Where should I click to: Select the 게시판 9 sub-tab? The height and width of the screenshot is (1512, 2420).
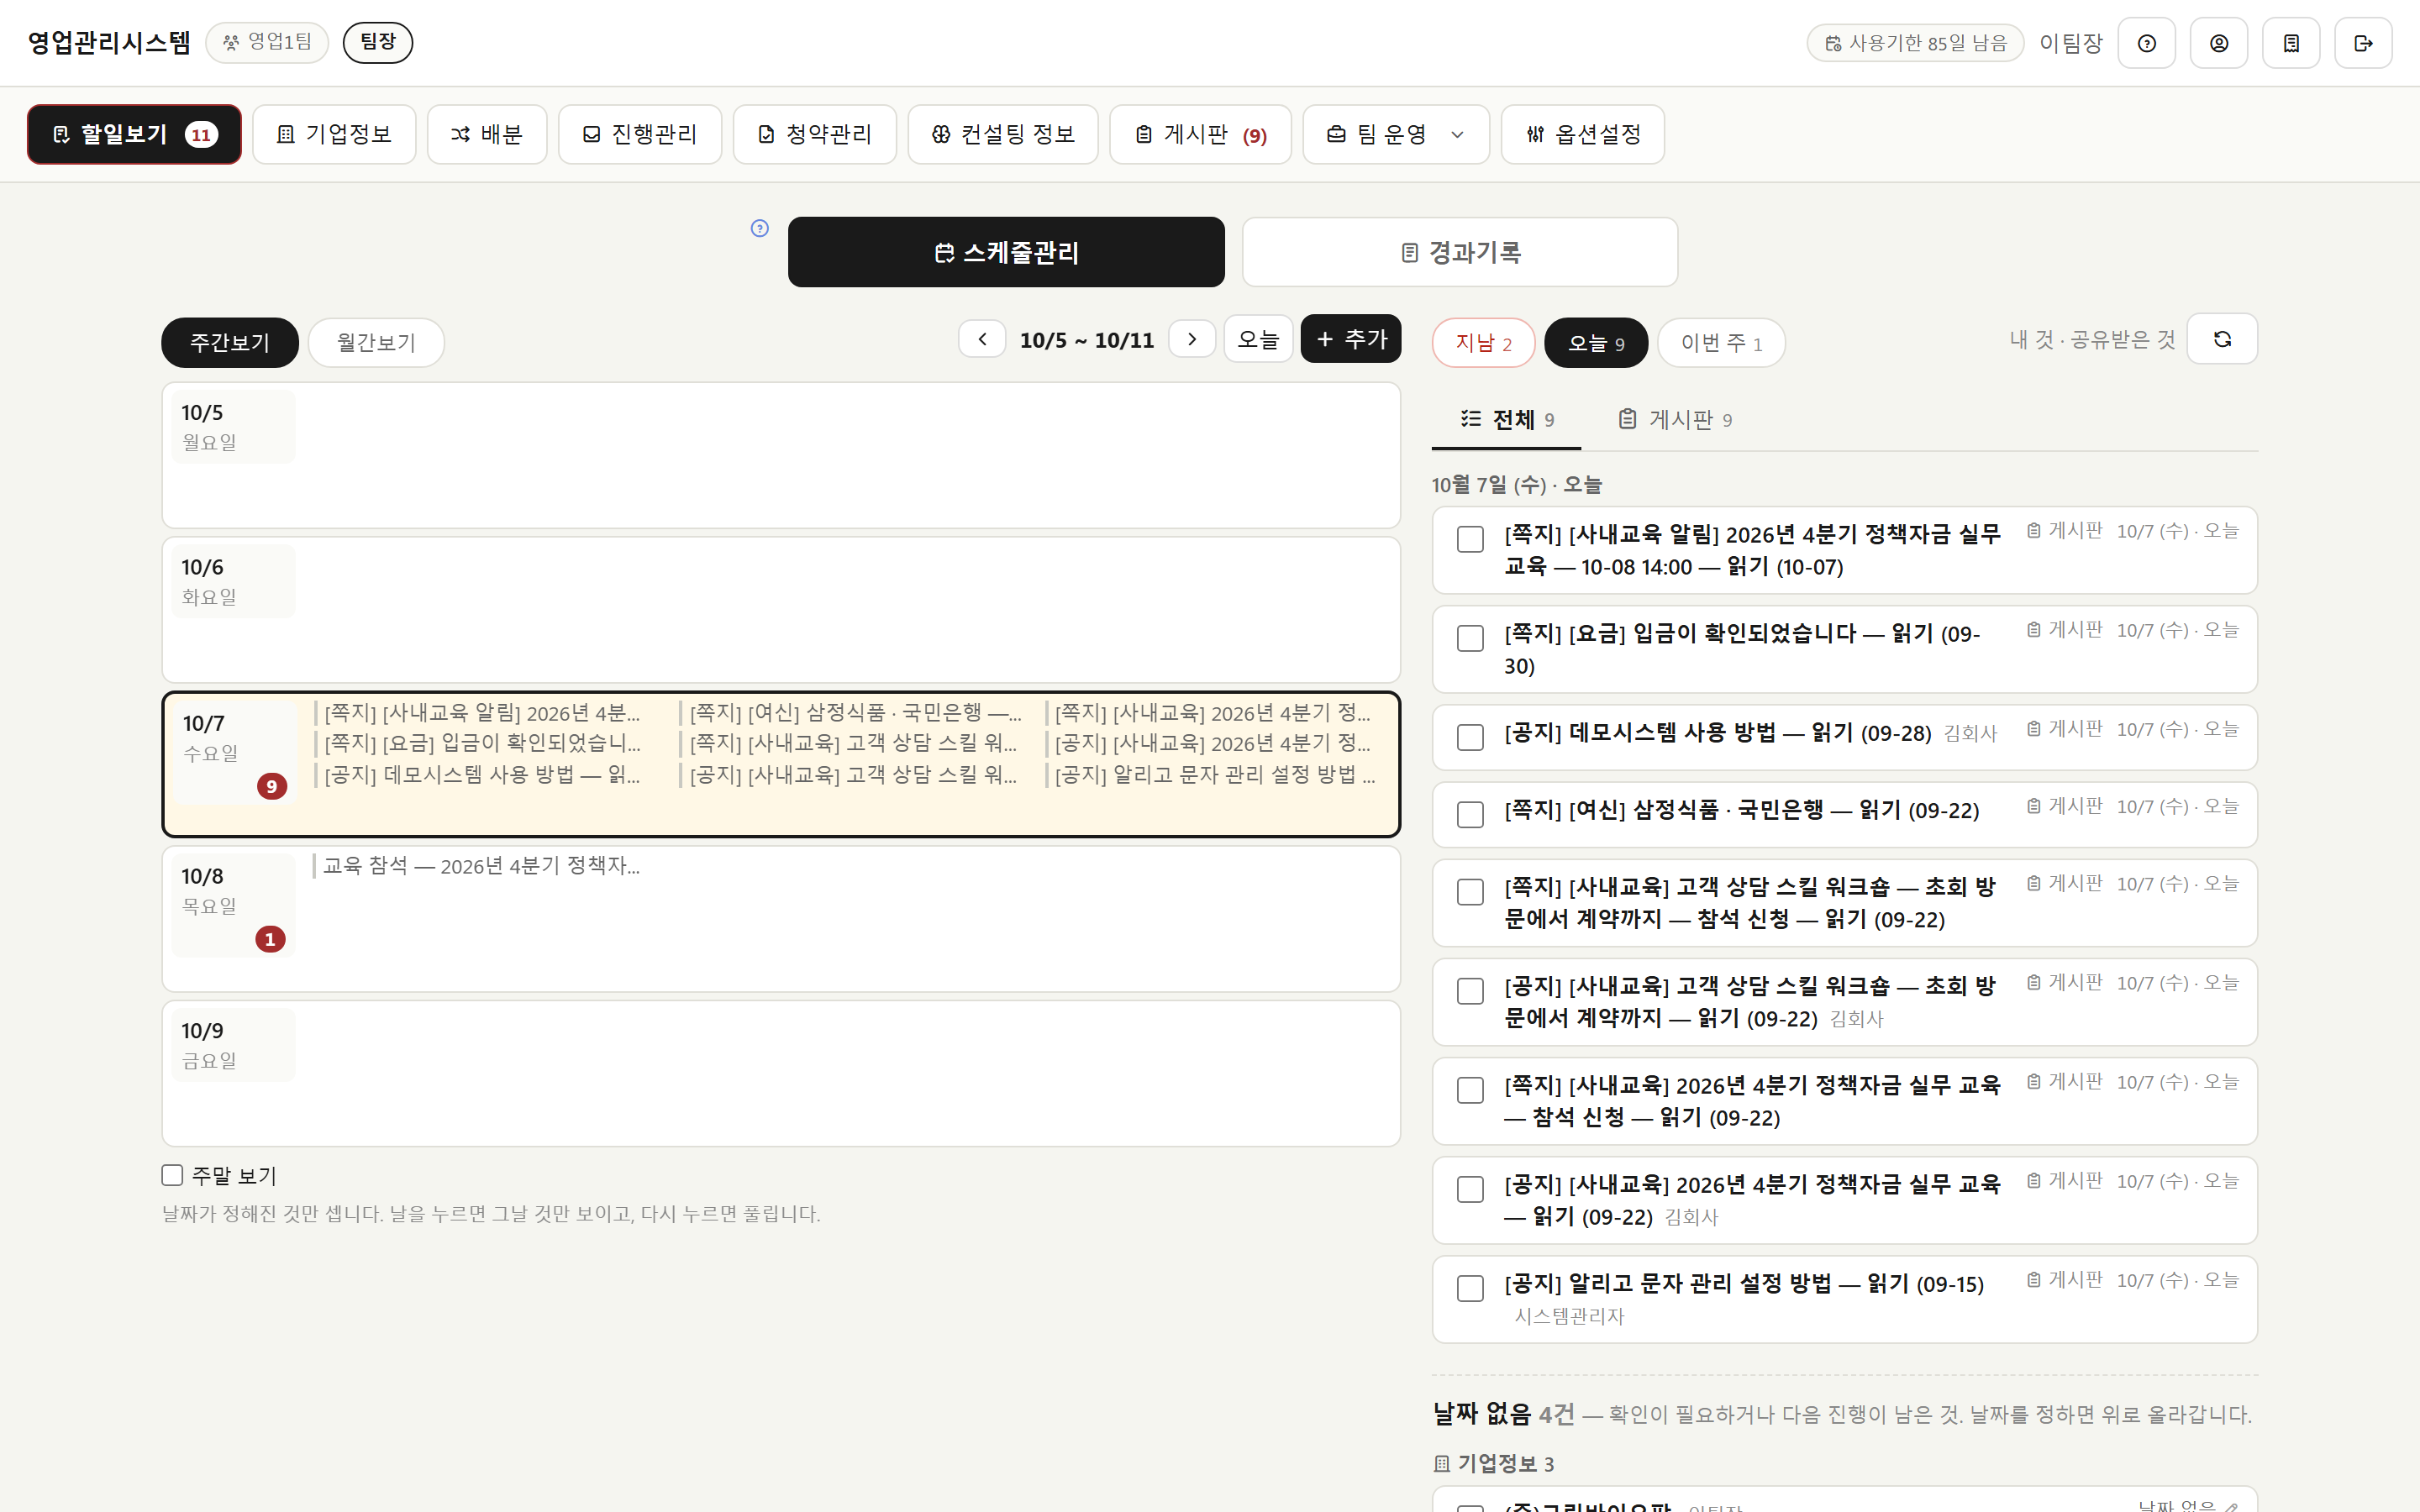coord(1675,419)
